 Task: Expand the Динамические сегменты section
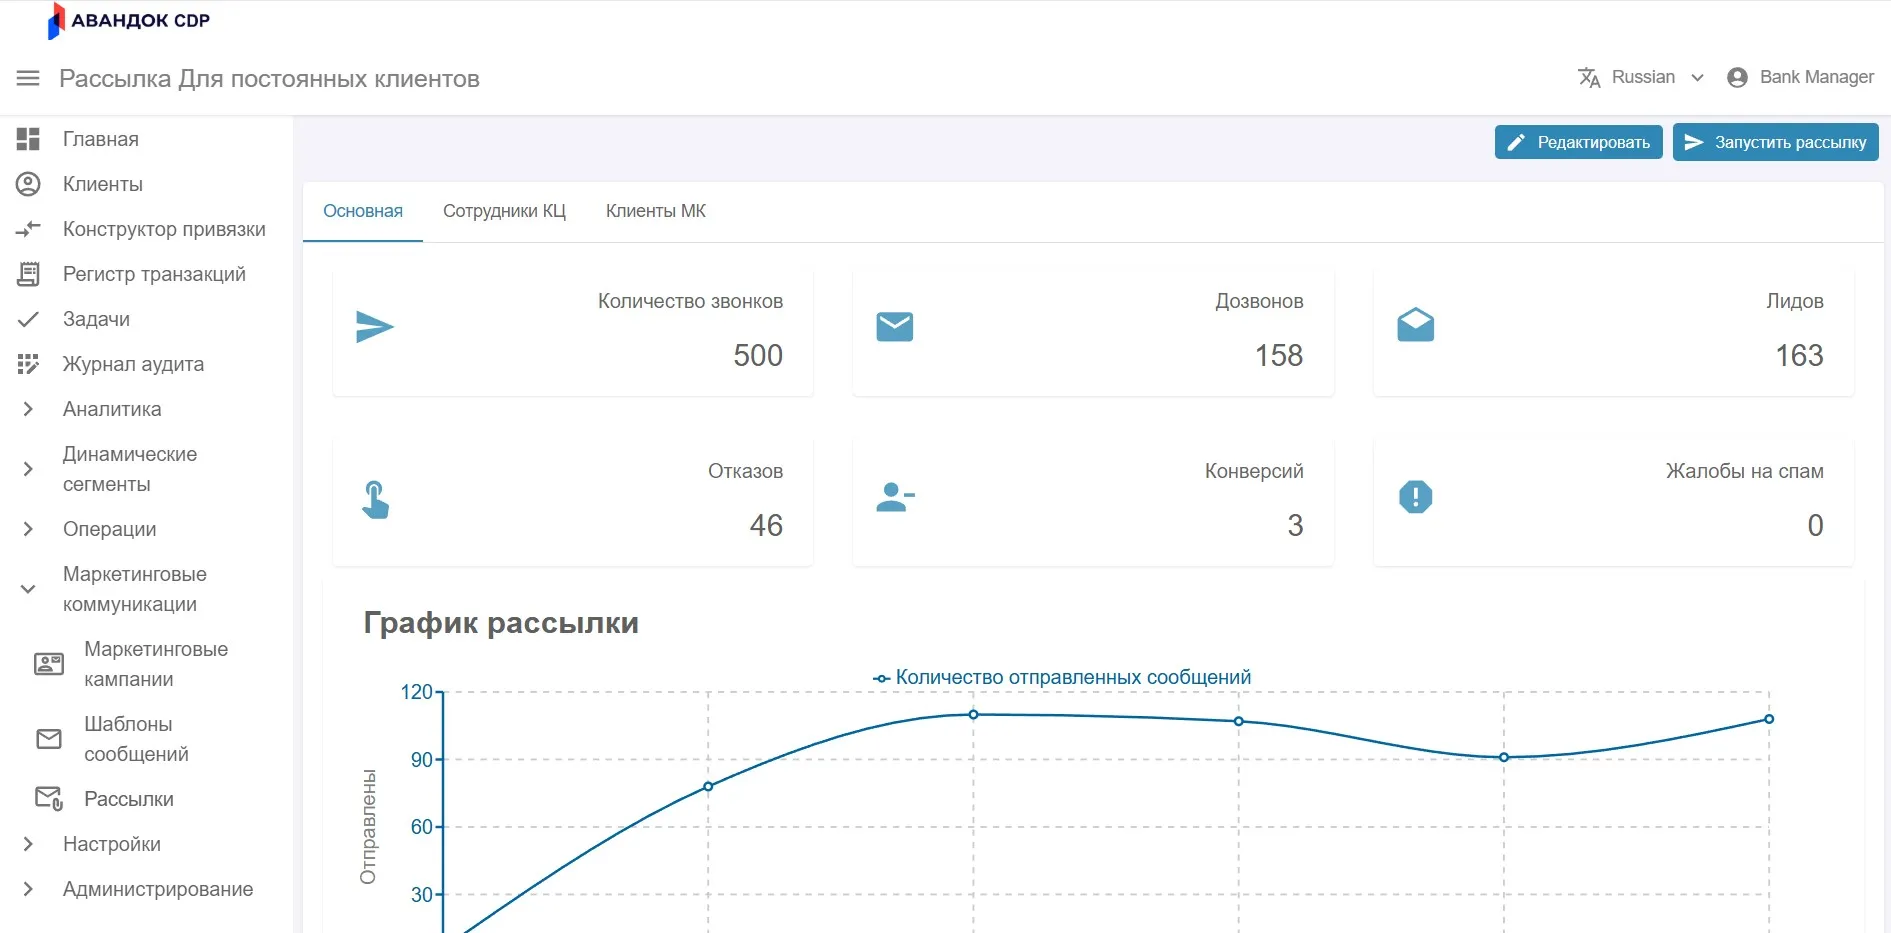coord(28,469)
